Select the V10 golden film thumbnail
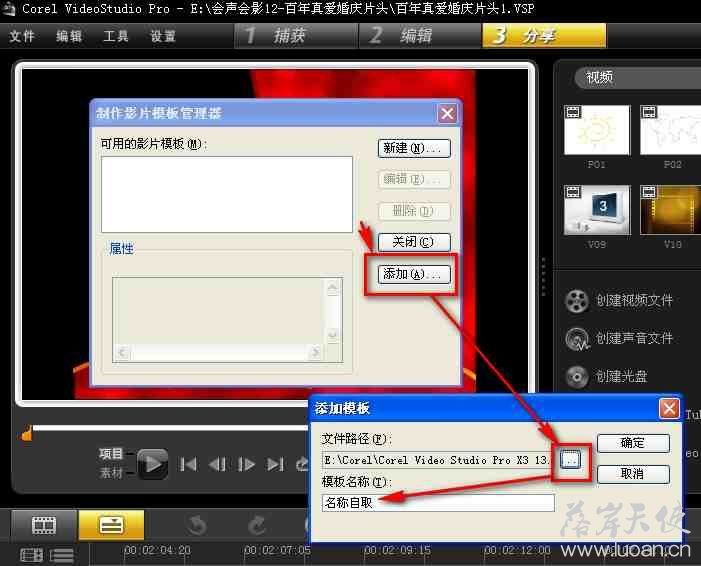 670,210
